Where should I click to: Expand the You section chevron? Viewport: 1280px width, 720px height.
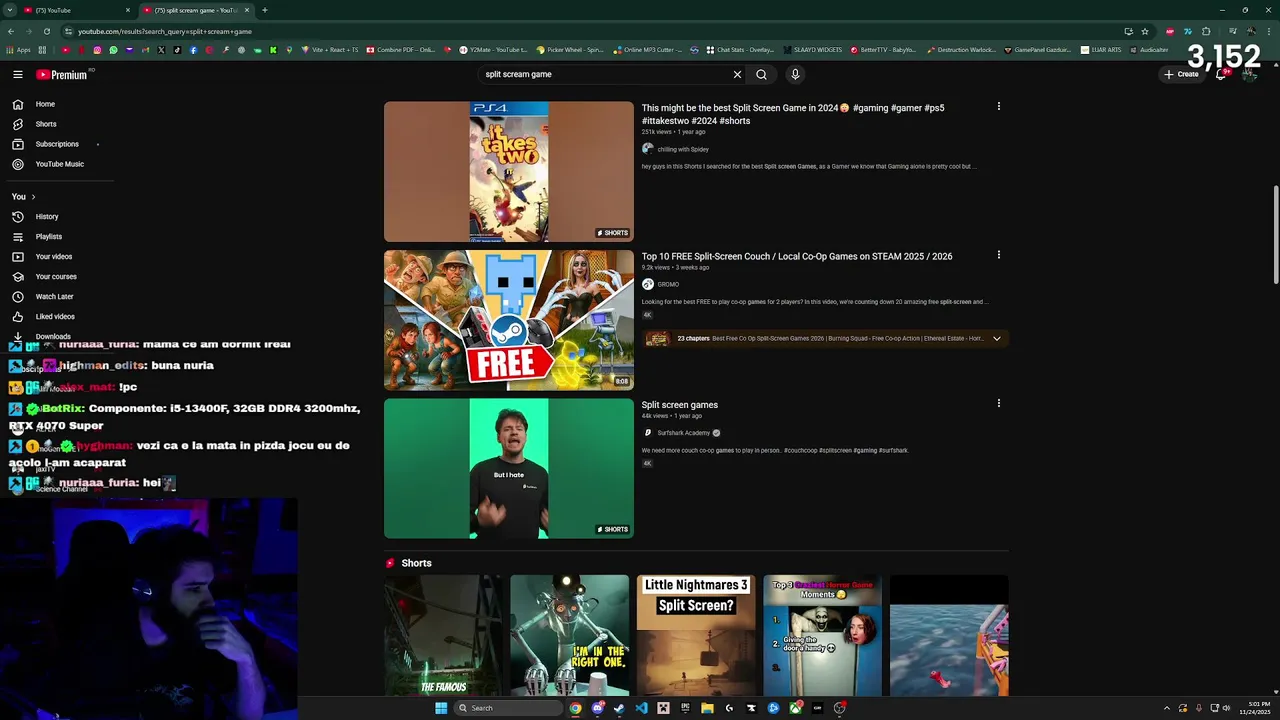click(33, 197)
